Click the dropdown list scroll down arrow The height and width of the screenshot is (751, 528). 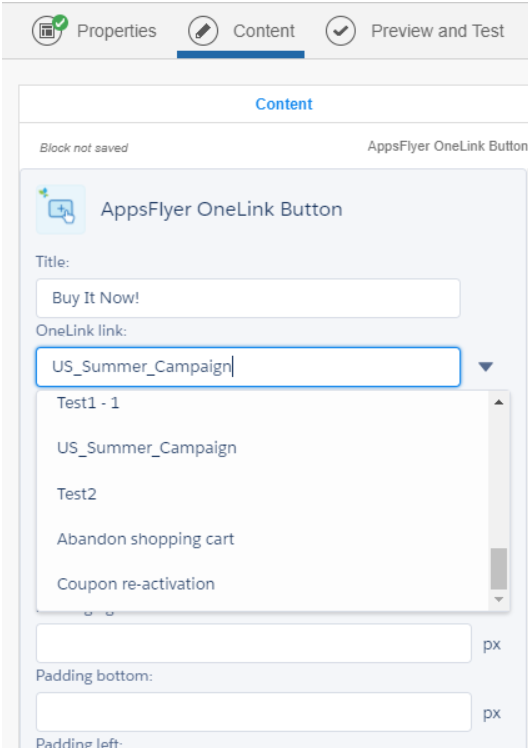499,600
